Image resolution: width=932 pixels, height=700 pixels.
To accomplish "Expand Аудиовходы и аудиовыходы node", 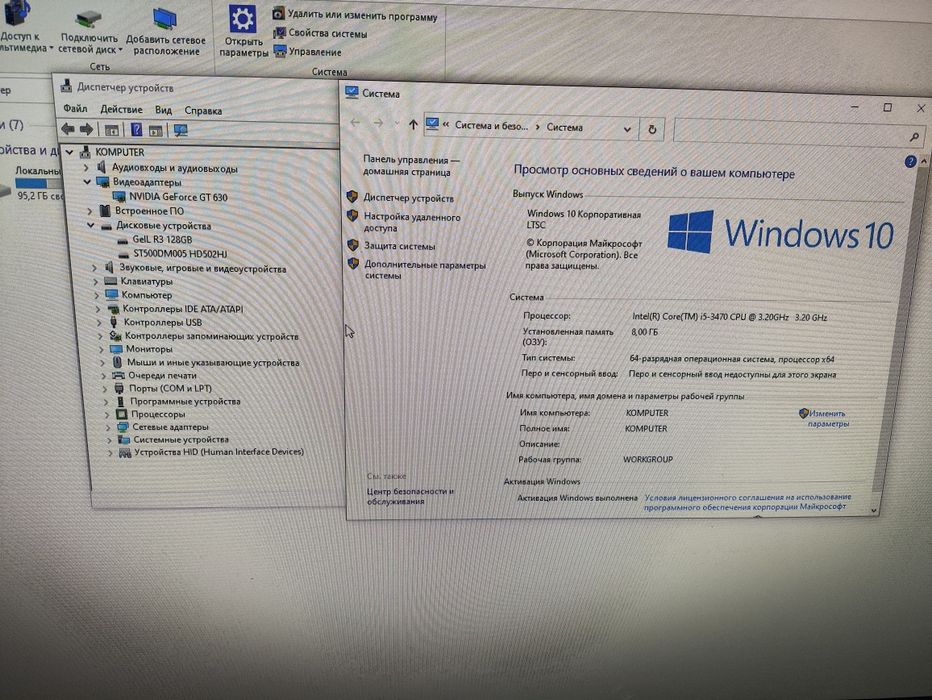I will [x=86, y=168].
